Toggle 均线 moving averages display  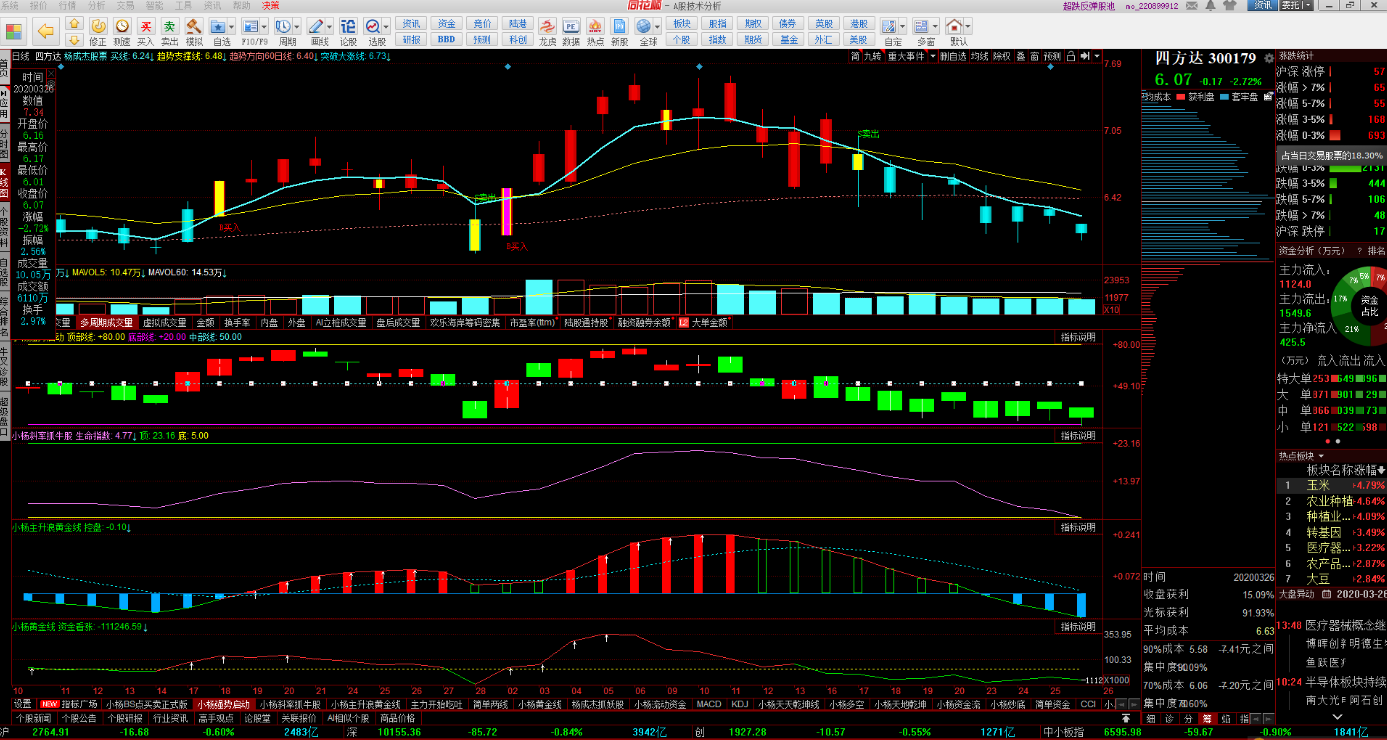pyautogui.click(x=980, y=57)
